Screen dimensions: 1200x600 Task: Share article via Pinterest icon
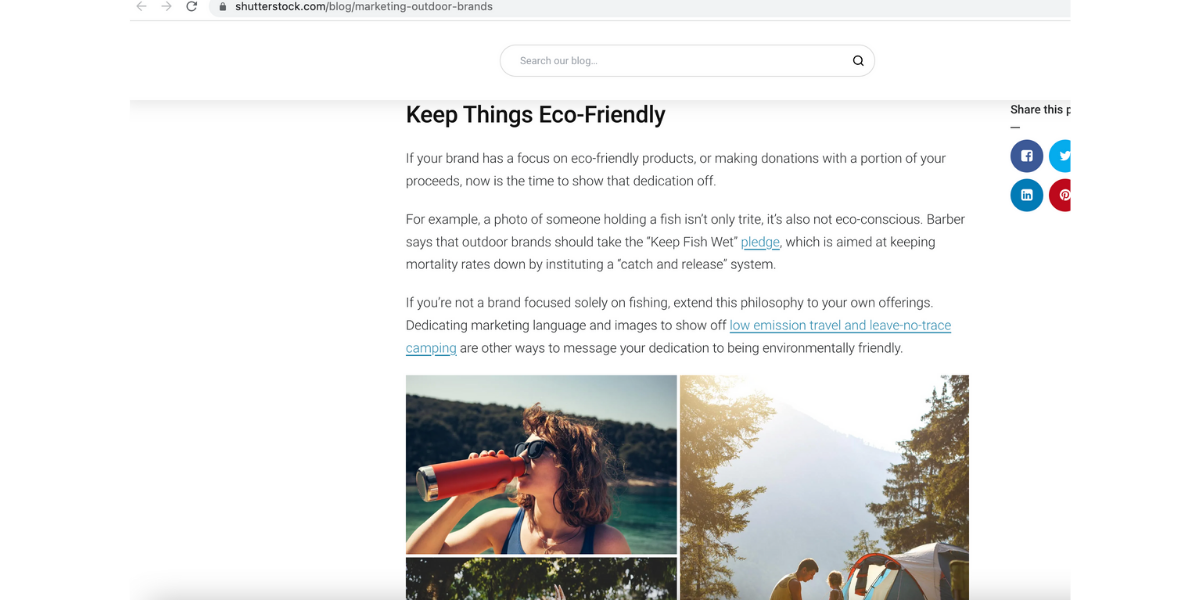point(1061,195)
